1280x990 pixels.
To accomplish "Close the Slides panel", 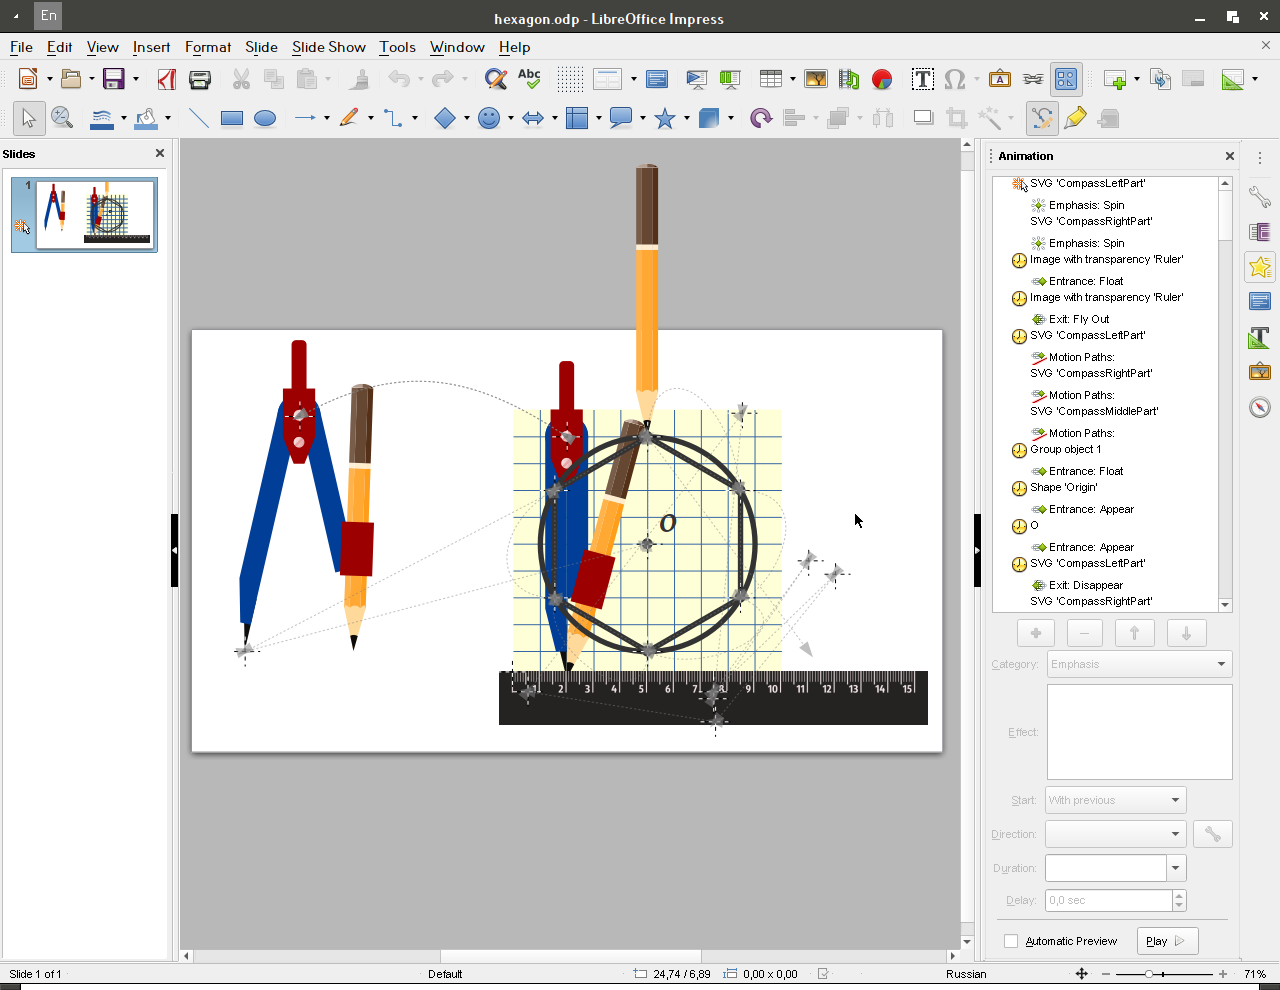I will pyautogui.click(x=160, y=153).
